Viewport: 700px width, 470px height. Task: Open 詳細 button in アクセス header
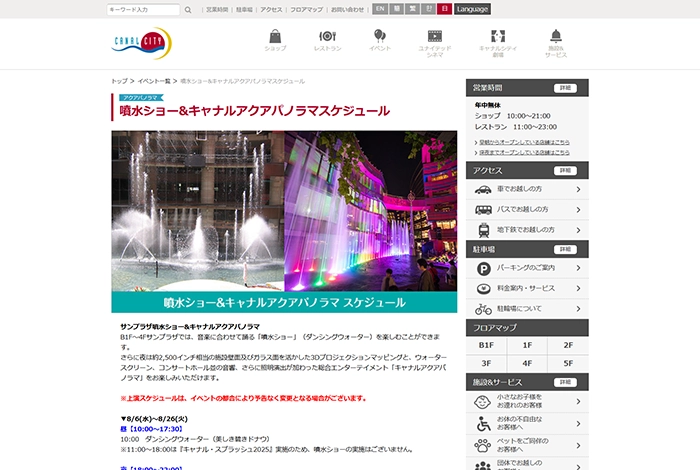pyautogui.click(x=565, y=171)
